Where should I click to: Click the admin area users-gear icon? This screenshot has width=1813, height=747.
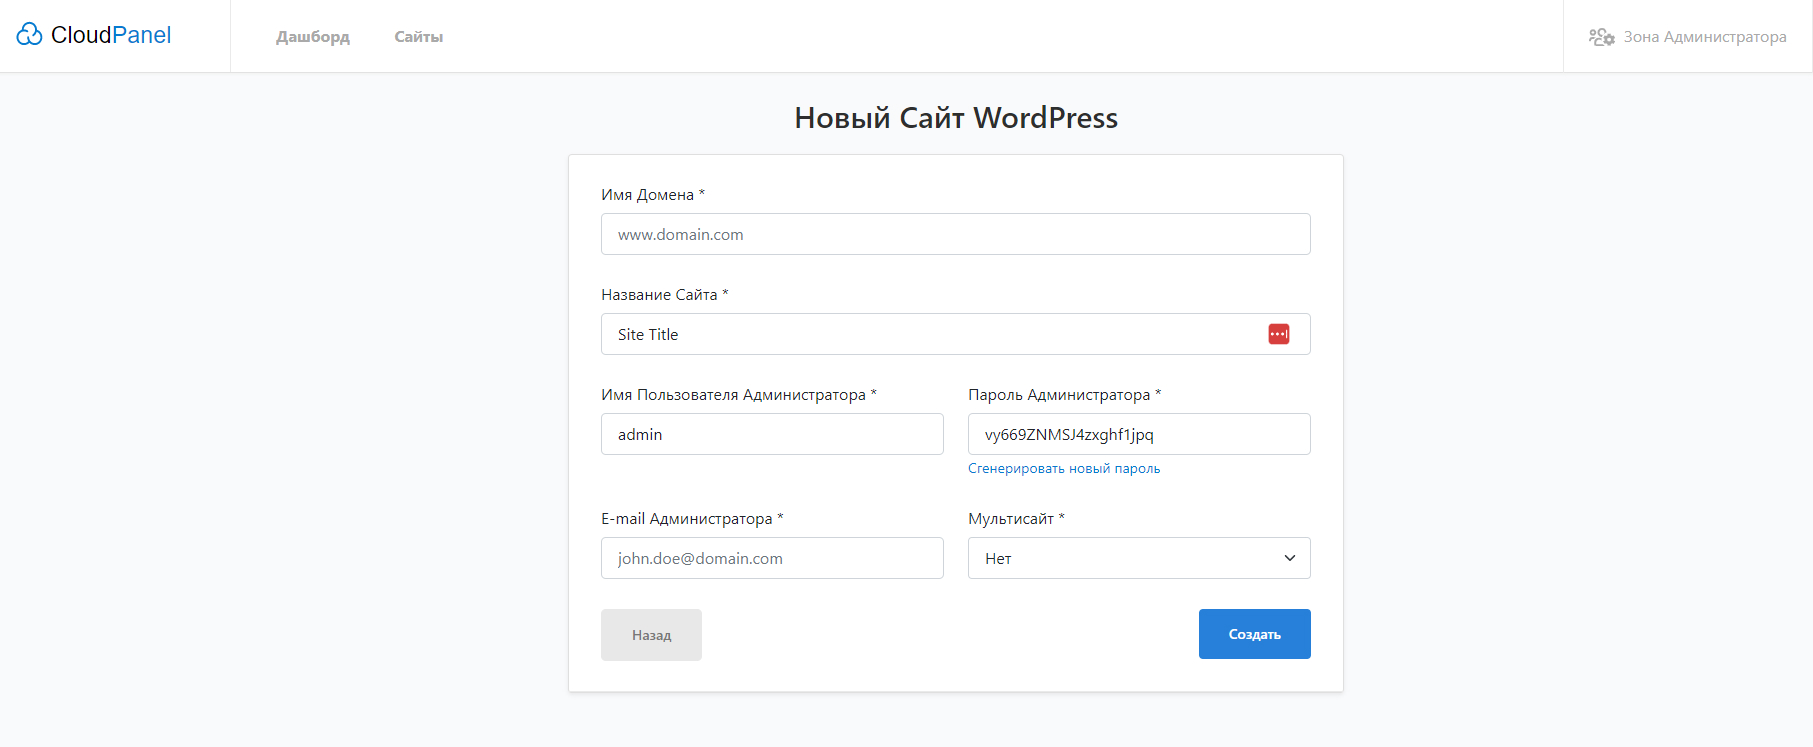coord(1601,37)
